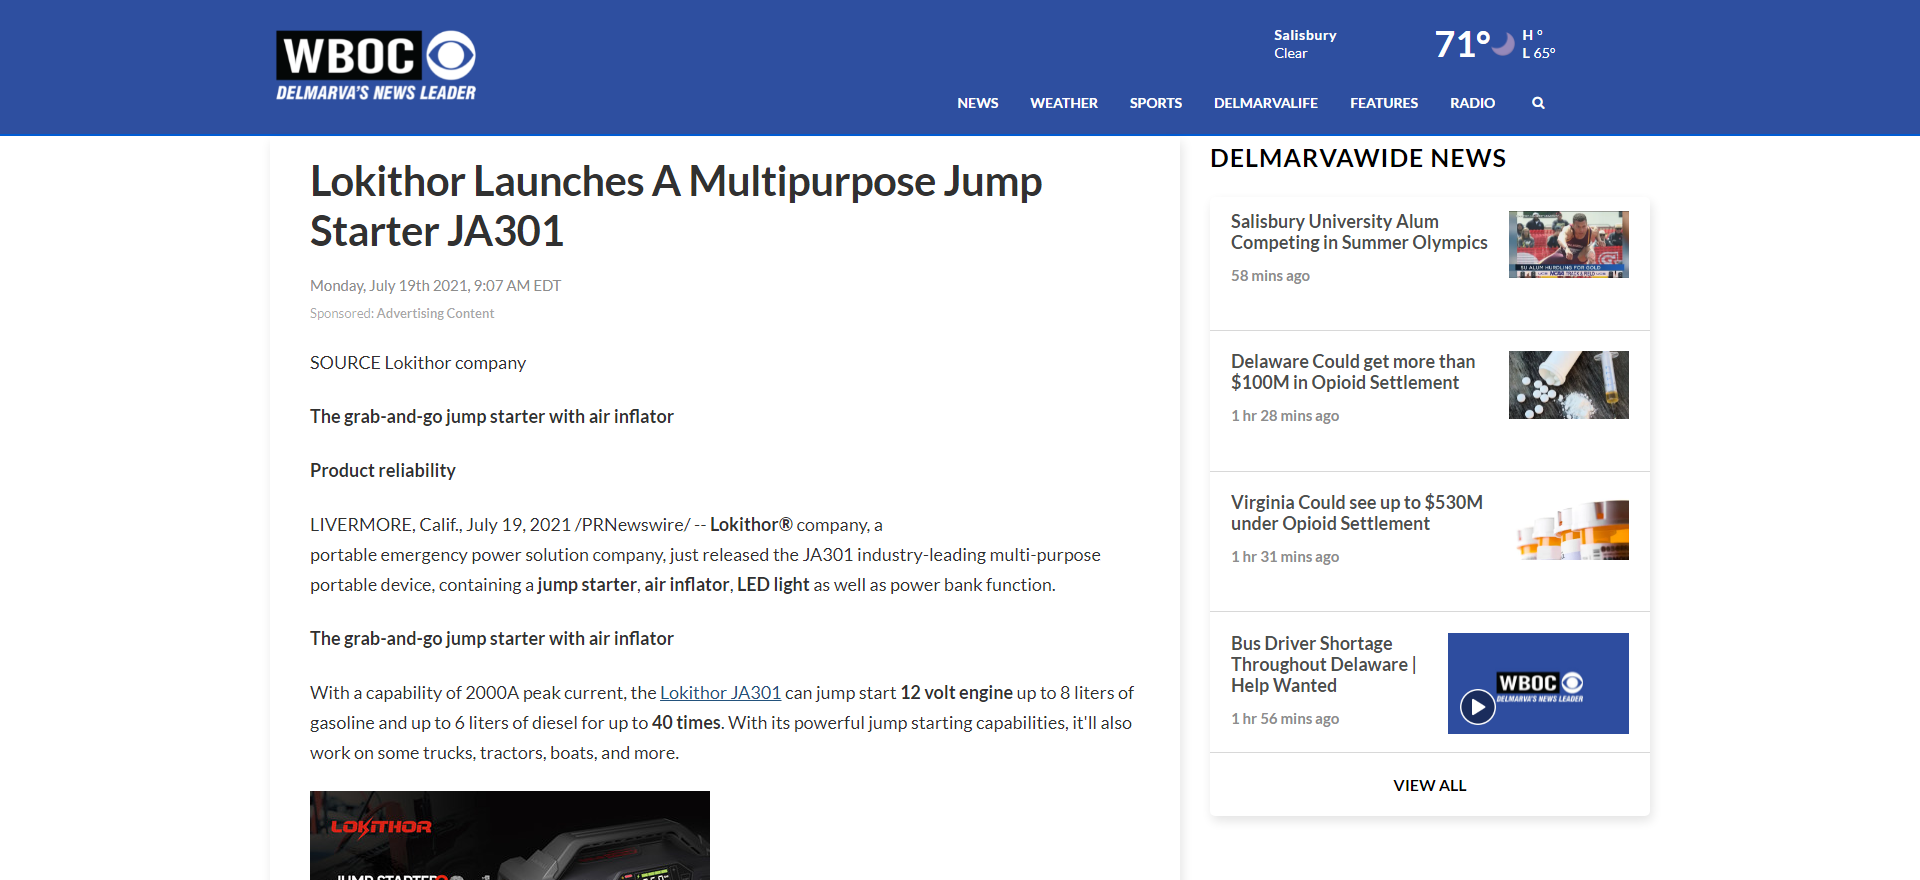Click the orange pill bottles thumbnail
The width and height of the screenshot is (1920, 880).
pos(1568,529)
